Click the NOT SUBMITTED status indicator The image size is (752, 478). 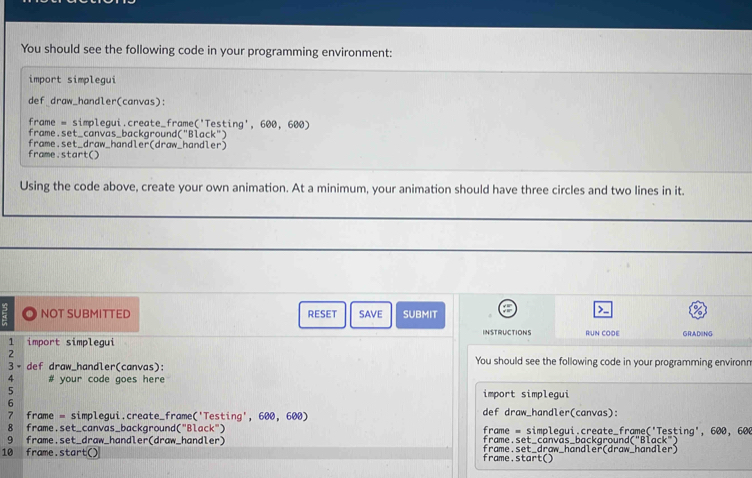click(x=77, y=314)
